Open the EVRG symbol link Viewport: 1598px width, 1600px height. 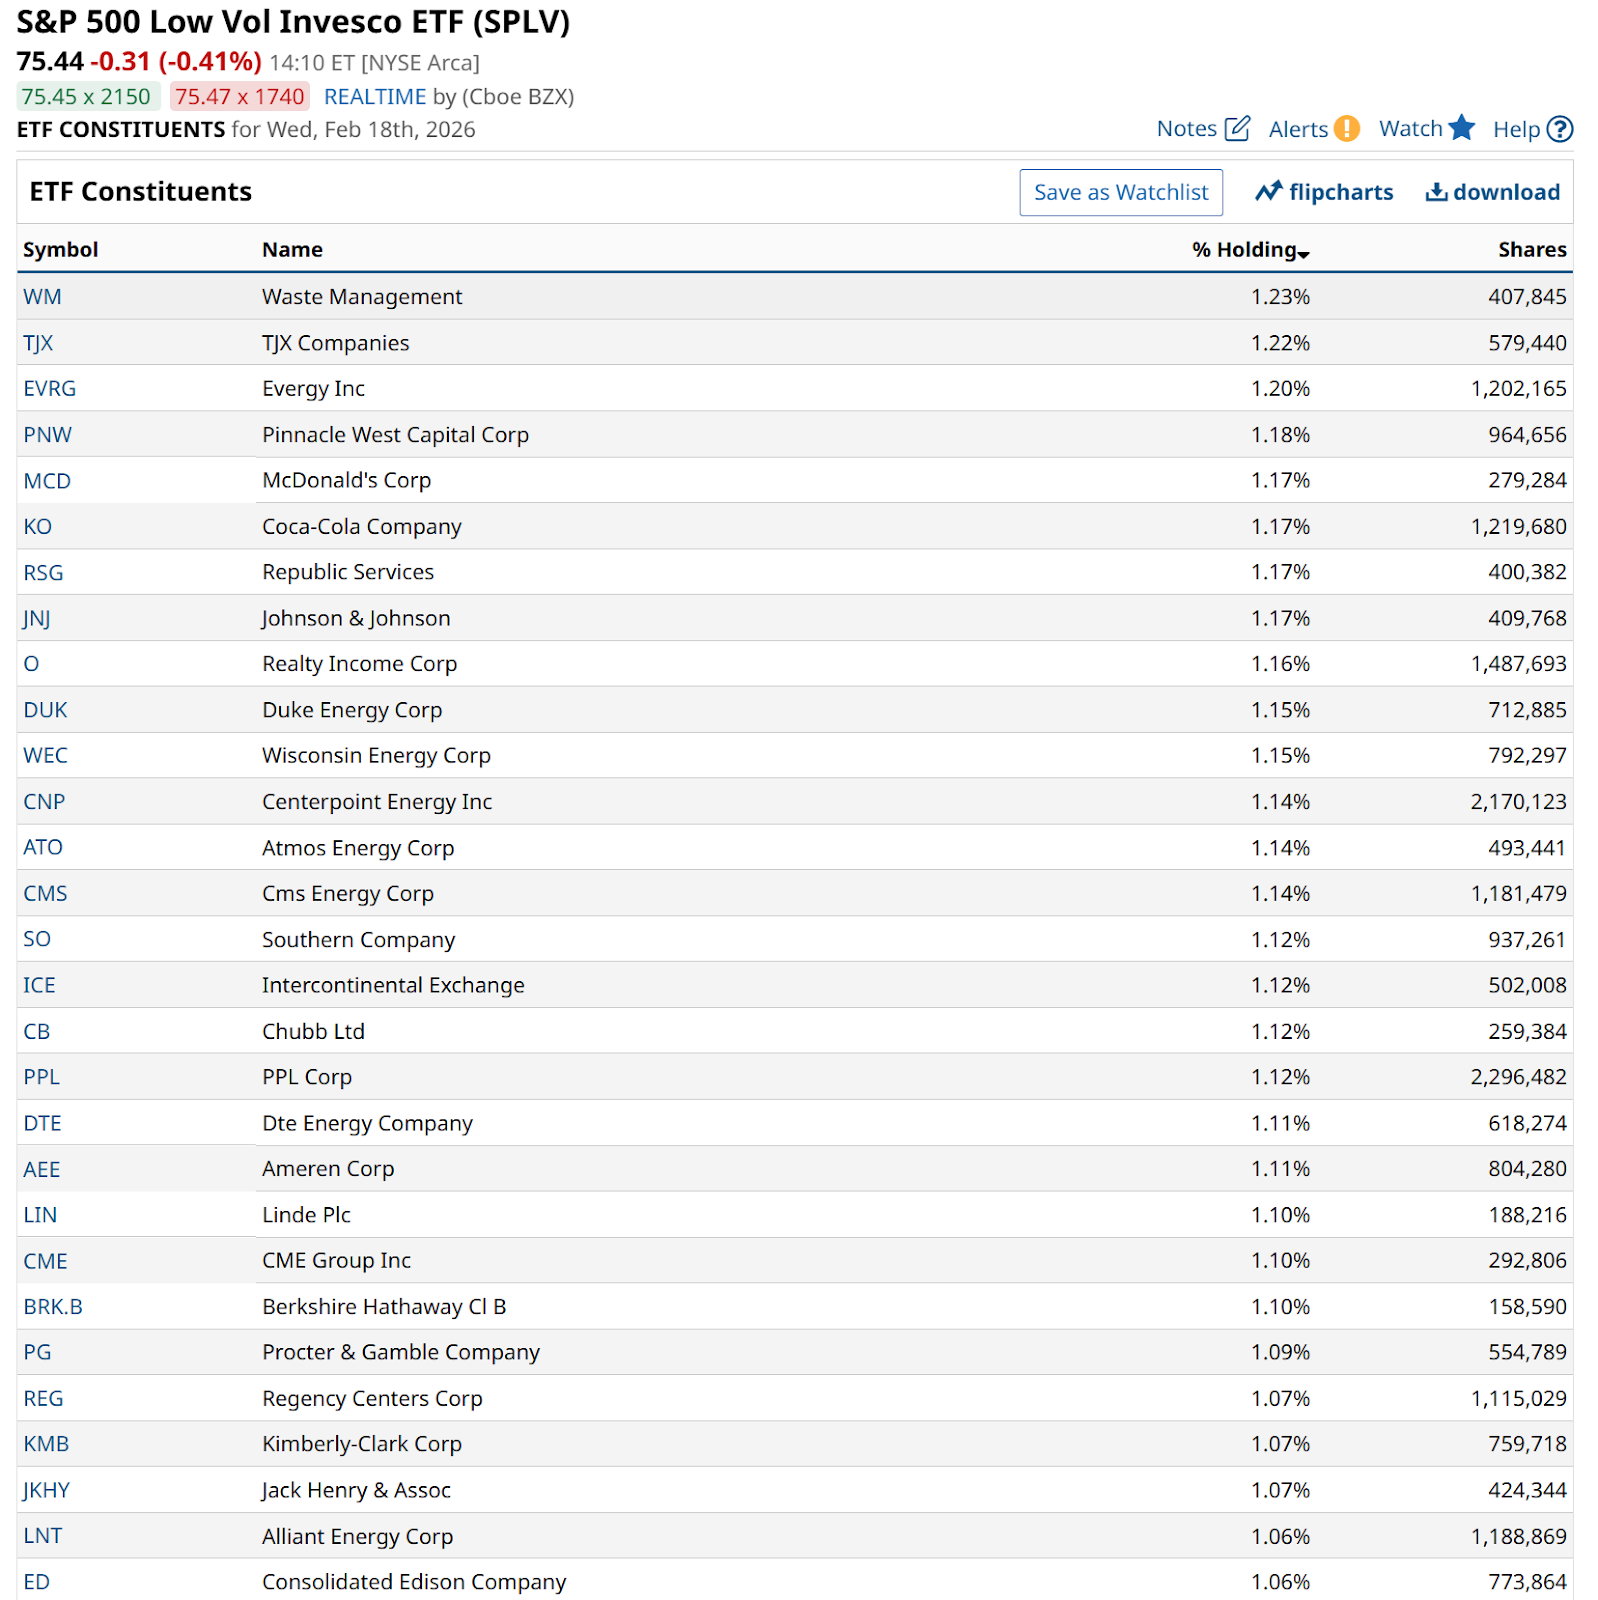[x=50, y=389]
